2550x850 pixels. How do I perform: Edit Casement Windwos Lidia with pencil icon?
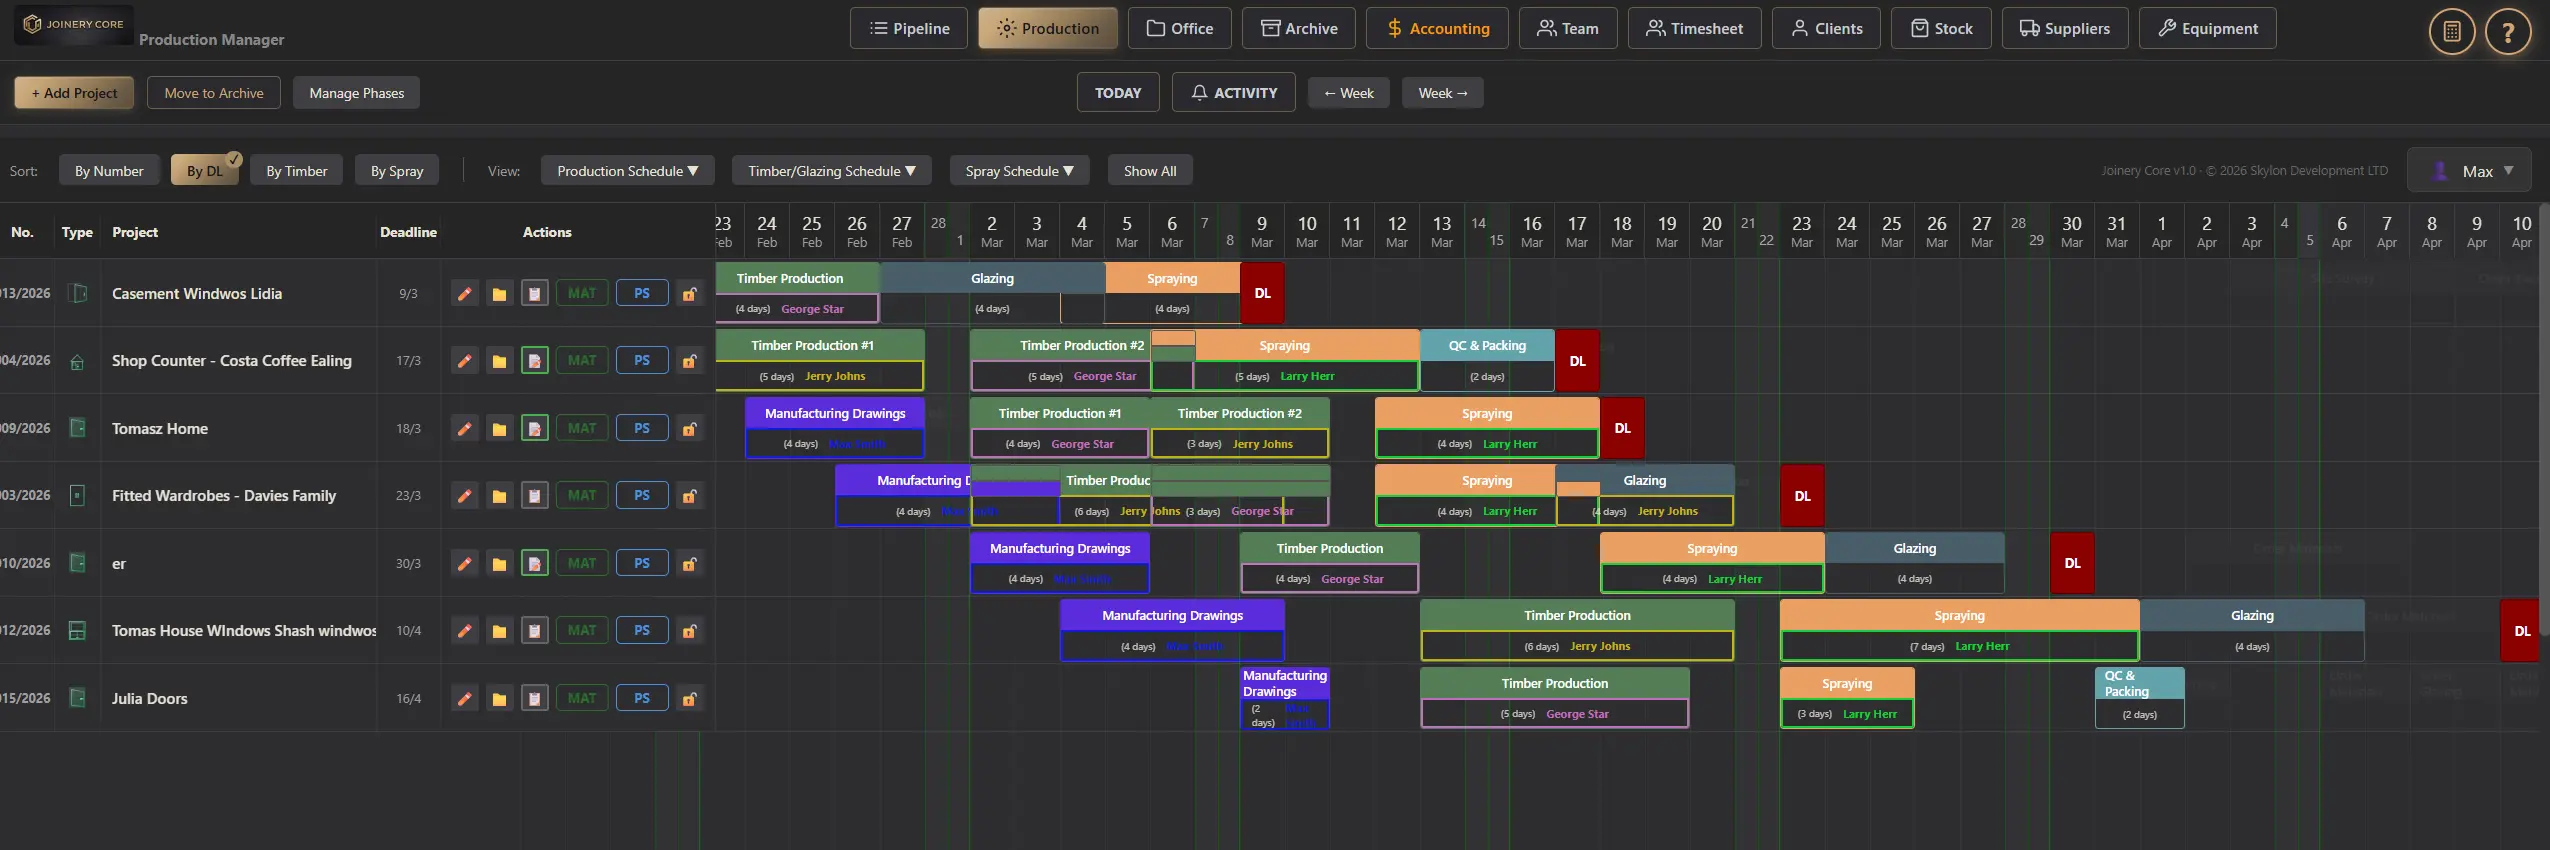(x=464, y=294)
